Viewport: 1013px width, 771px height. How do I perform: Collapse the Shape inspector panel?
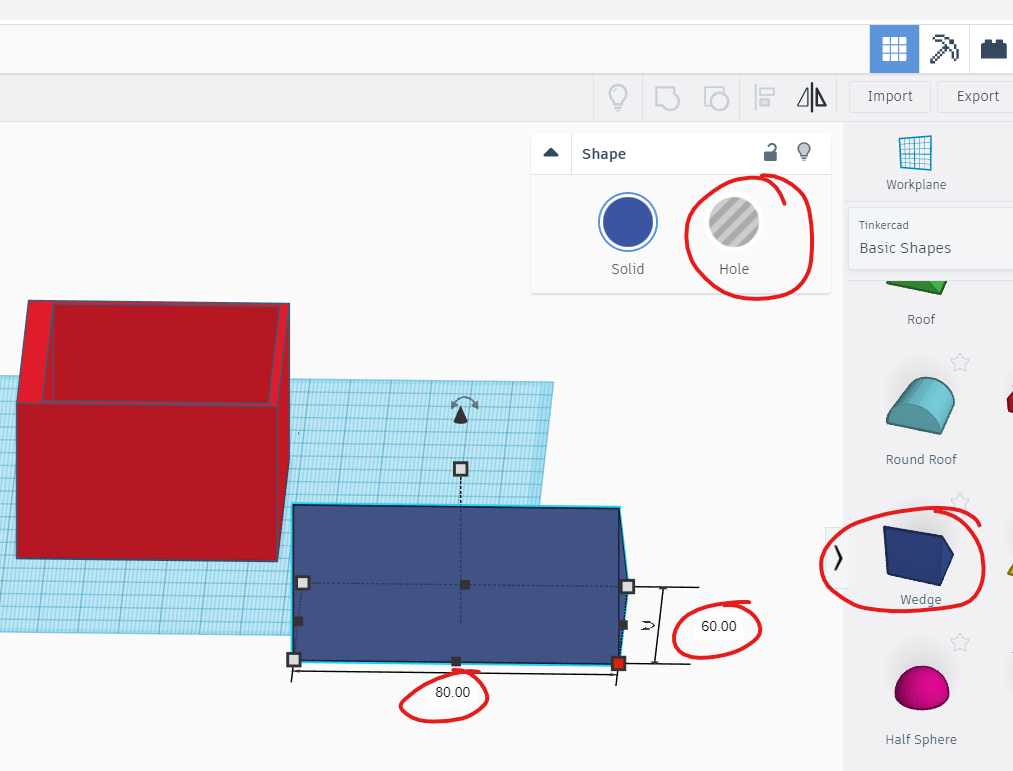click(551, 153)
